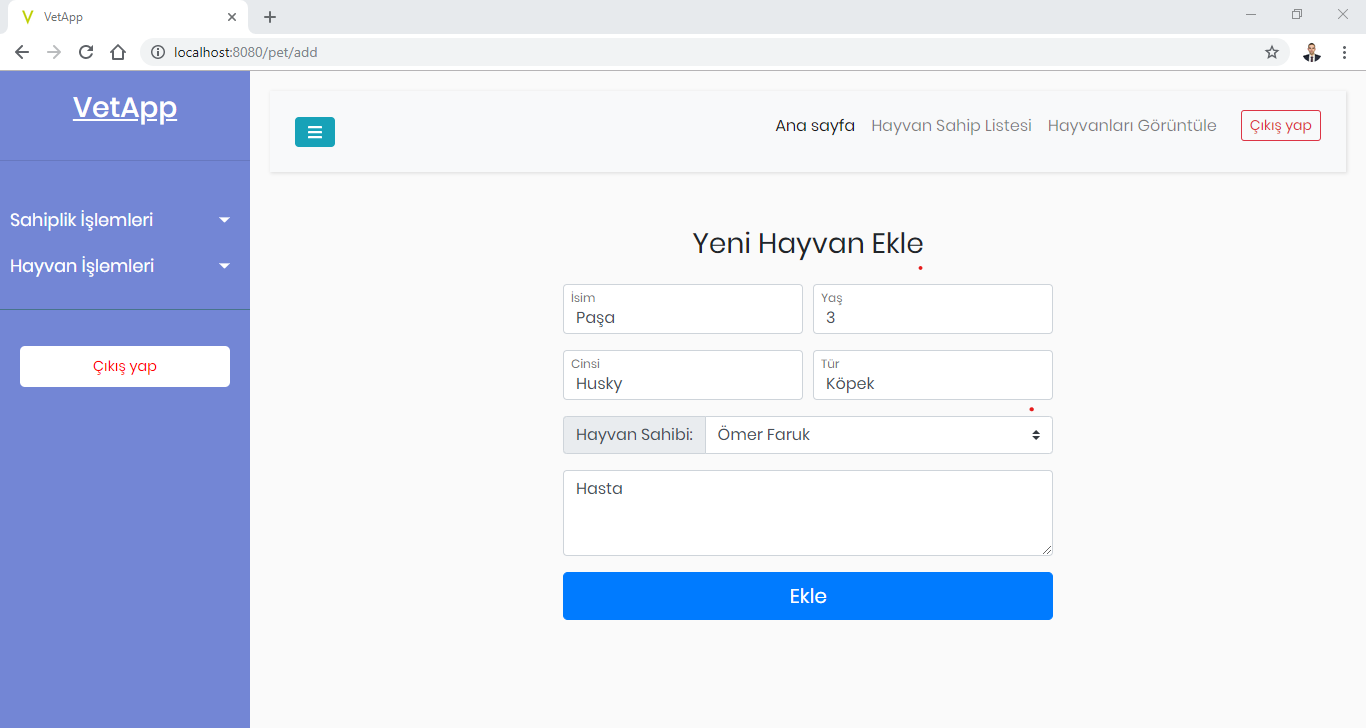Viewport: 1366px width, 728px height.
Task: Expand the Hayvan İşlemleri sidebar menu
Action: (120, 266)
